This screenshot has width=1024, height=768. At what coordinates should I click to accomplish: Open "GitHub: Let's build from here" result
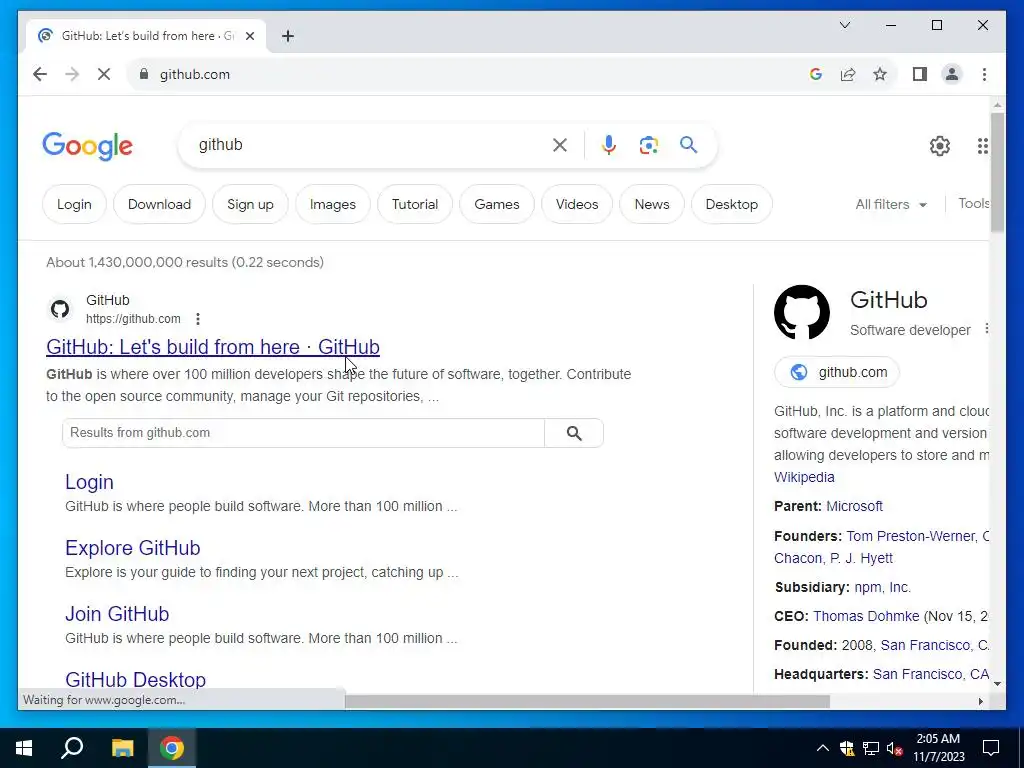213,347
